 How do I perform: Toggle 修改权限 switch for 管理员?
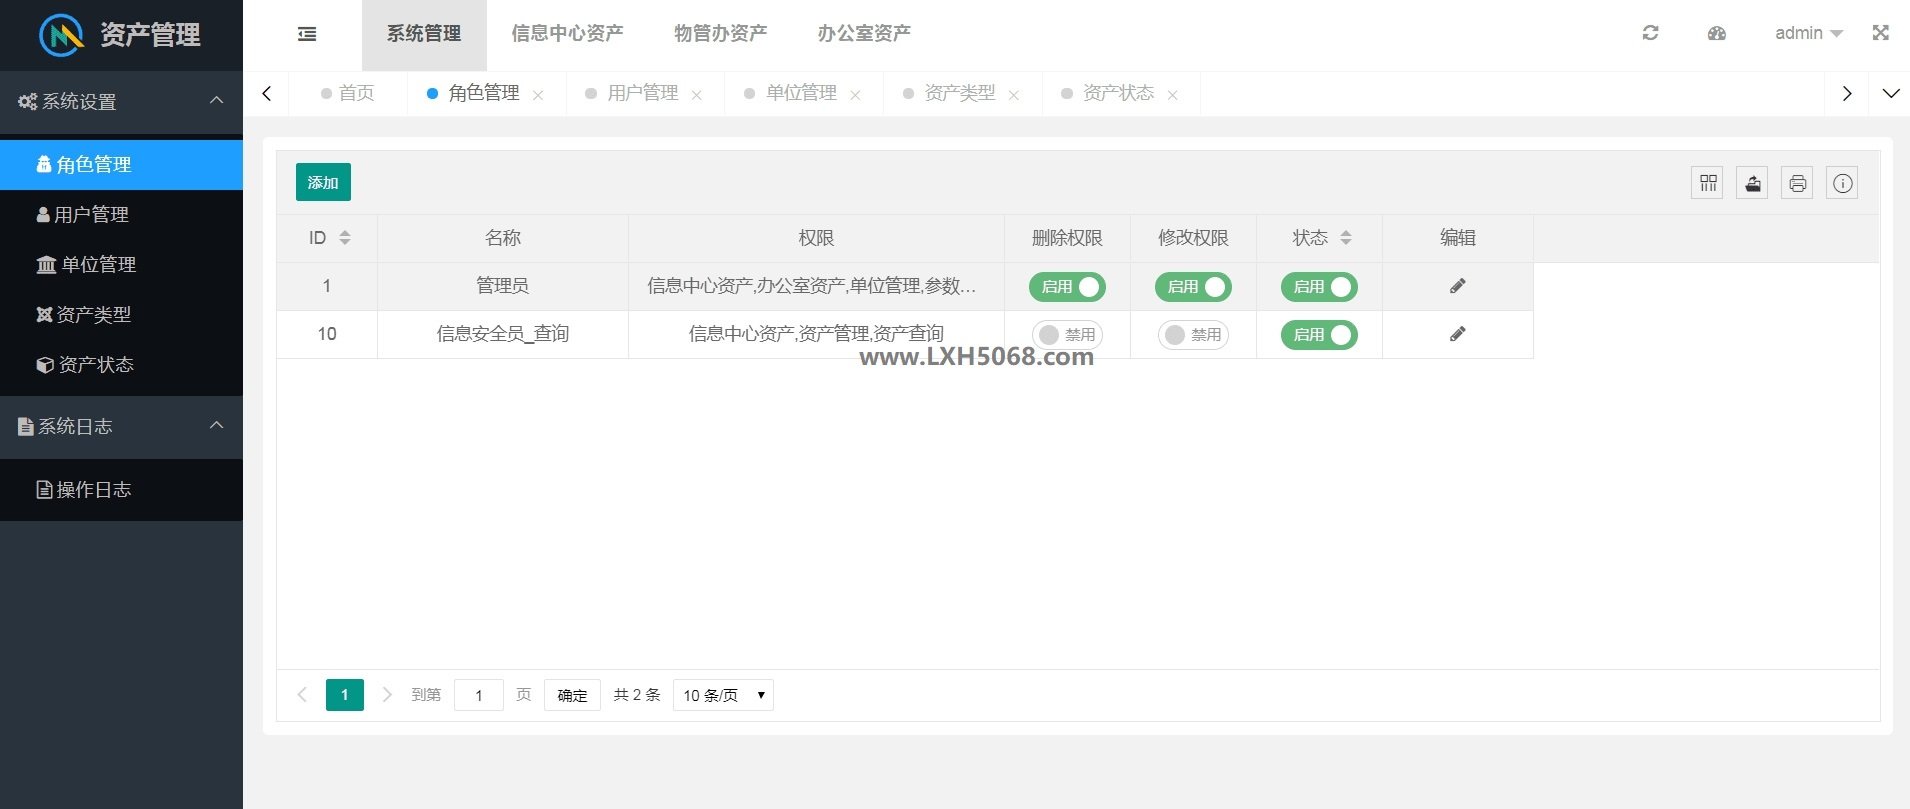pos(1193,287)
